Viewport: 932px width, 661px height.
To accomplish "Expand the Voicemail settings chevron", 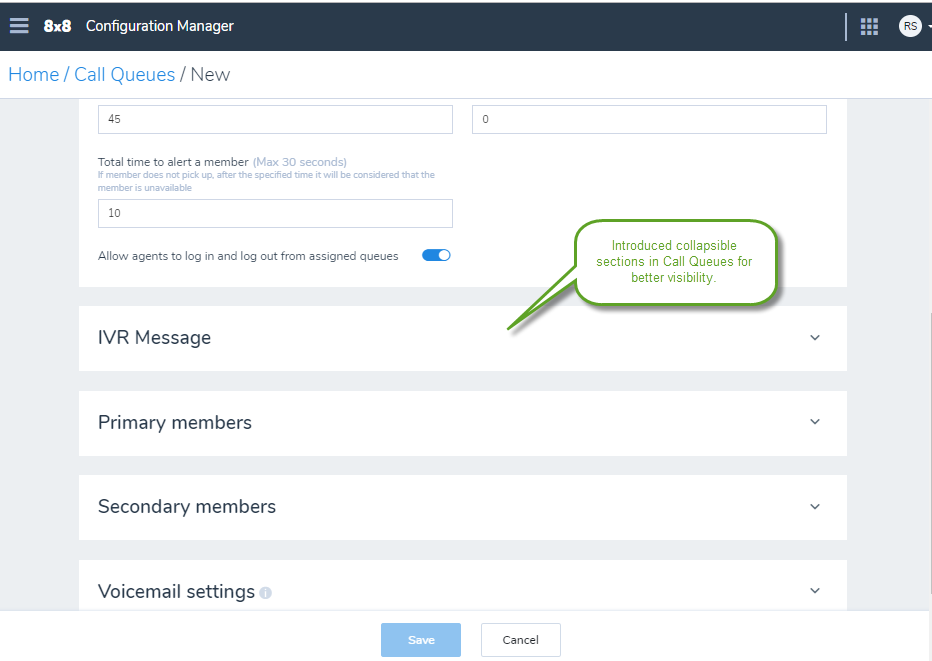I will (x=815, y=591).
